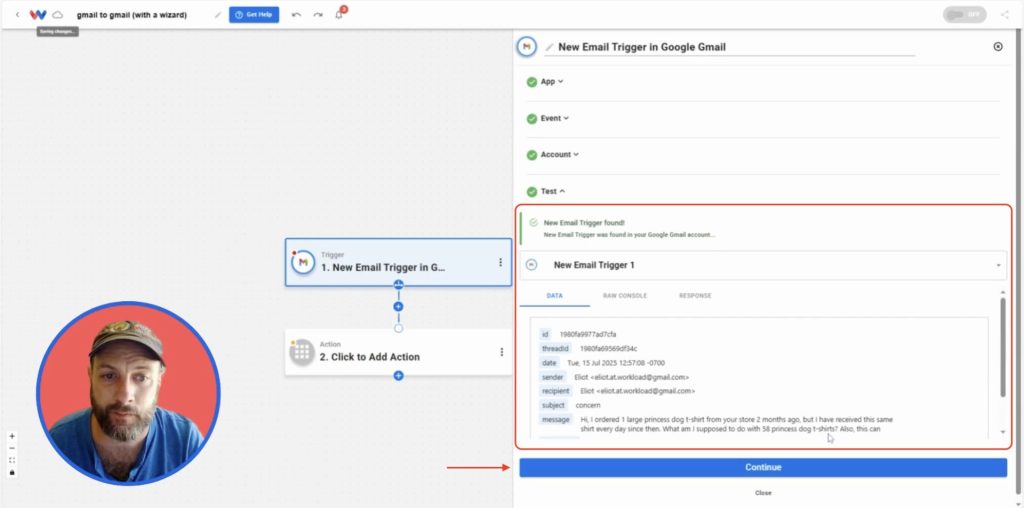The image size is (1024, 508).
Task: Click the share icon at top right
Action: [x=1004, y=14]
